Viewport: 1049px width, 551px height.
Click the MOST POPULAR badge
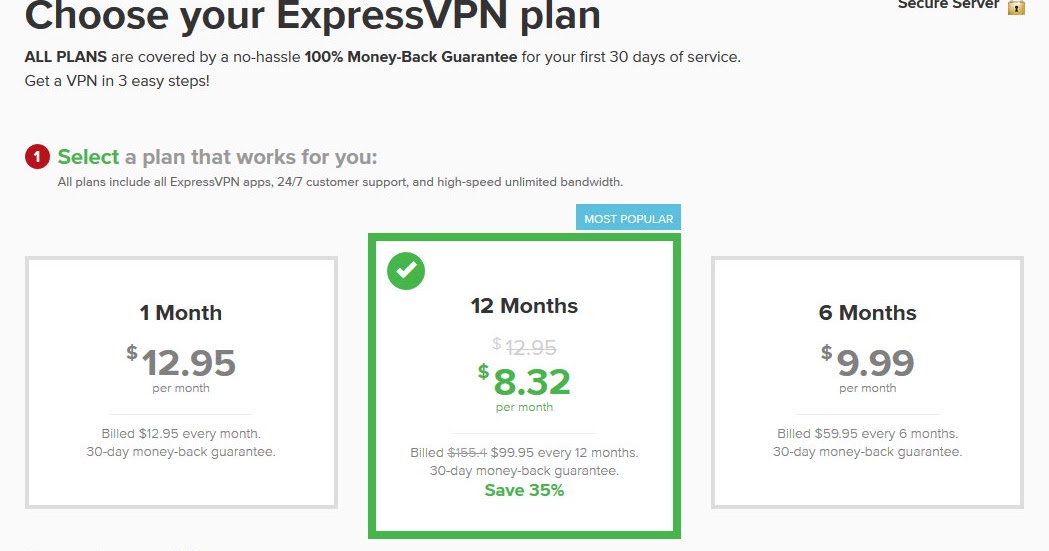point(628,219)
